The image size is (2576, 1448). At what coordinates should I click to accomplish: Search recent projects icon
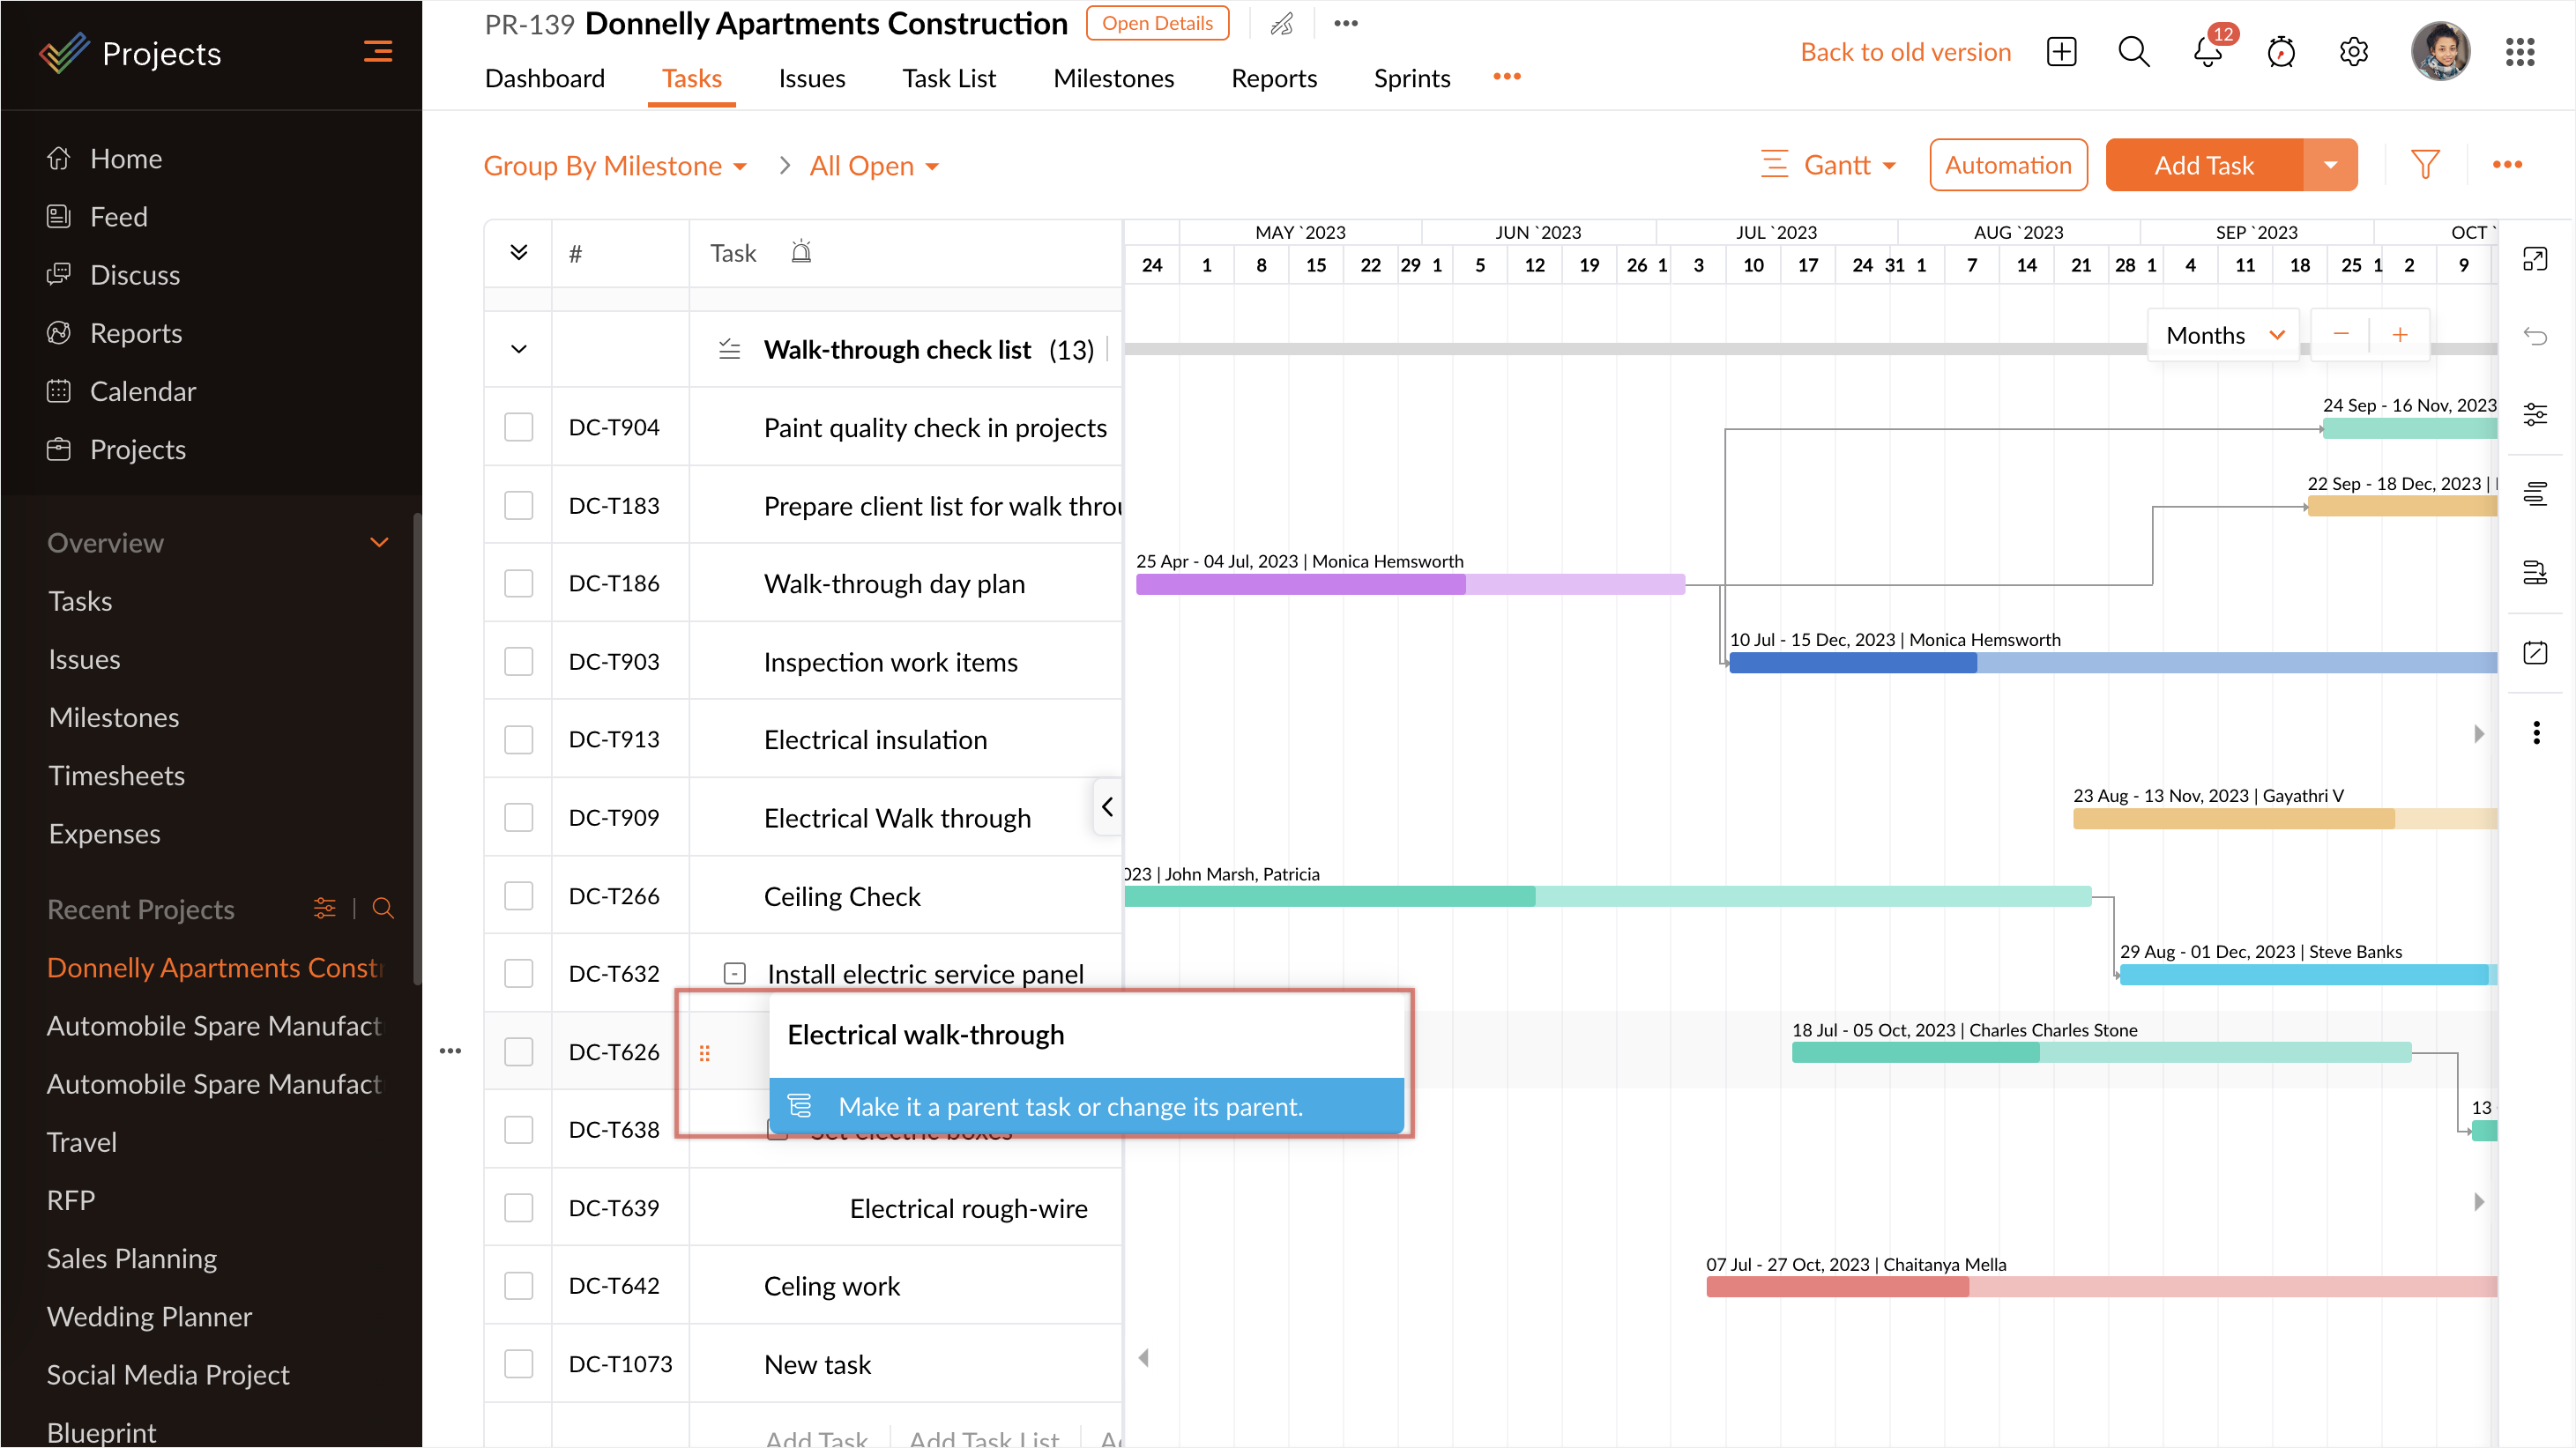click(x=383, y=908)
